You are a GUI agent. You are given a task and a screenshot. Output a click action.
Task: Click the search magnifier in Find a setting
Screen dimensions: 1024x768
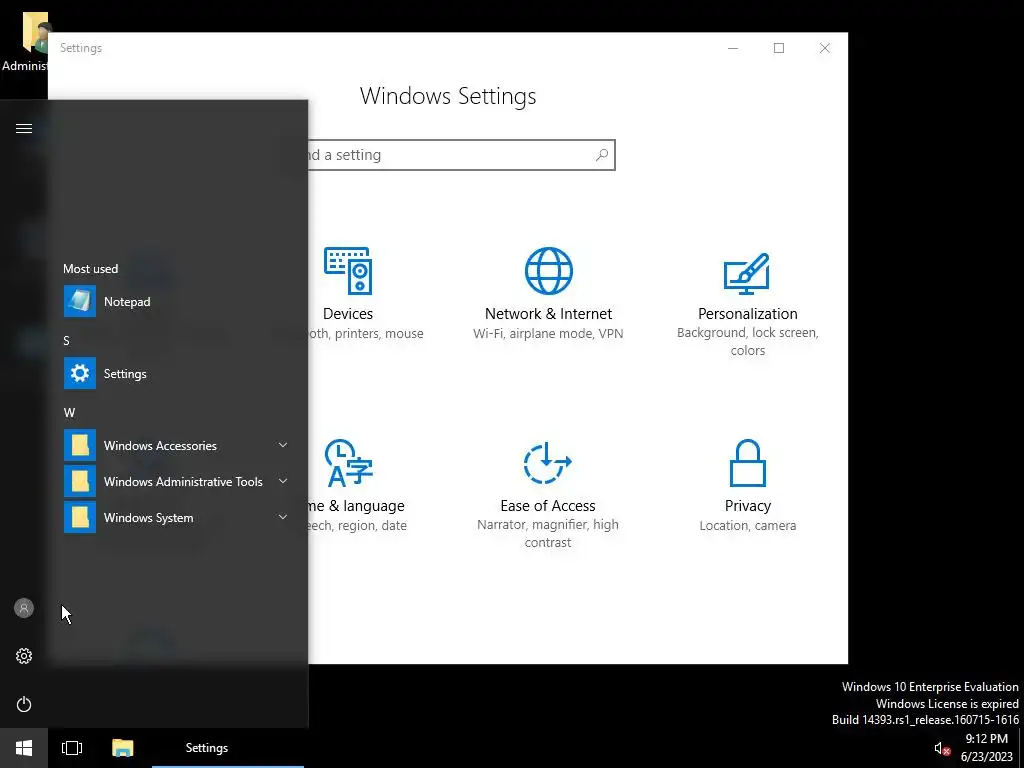click(x=601, y=155)
